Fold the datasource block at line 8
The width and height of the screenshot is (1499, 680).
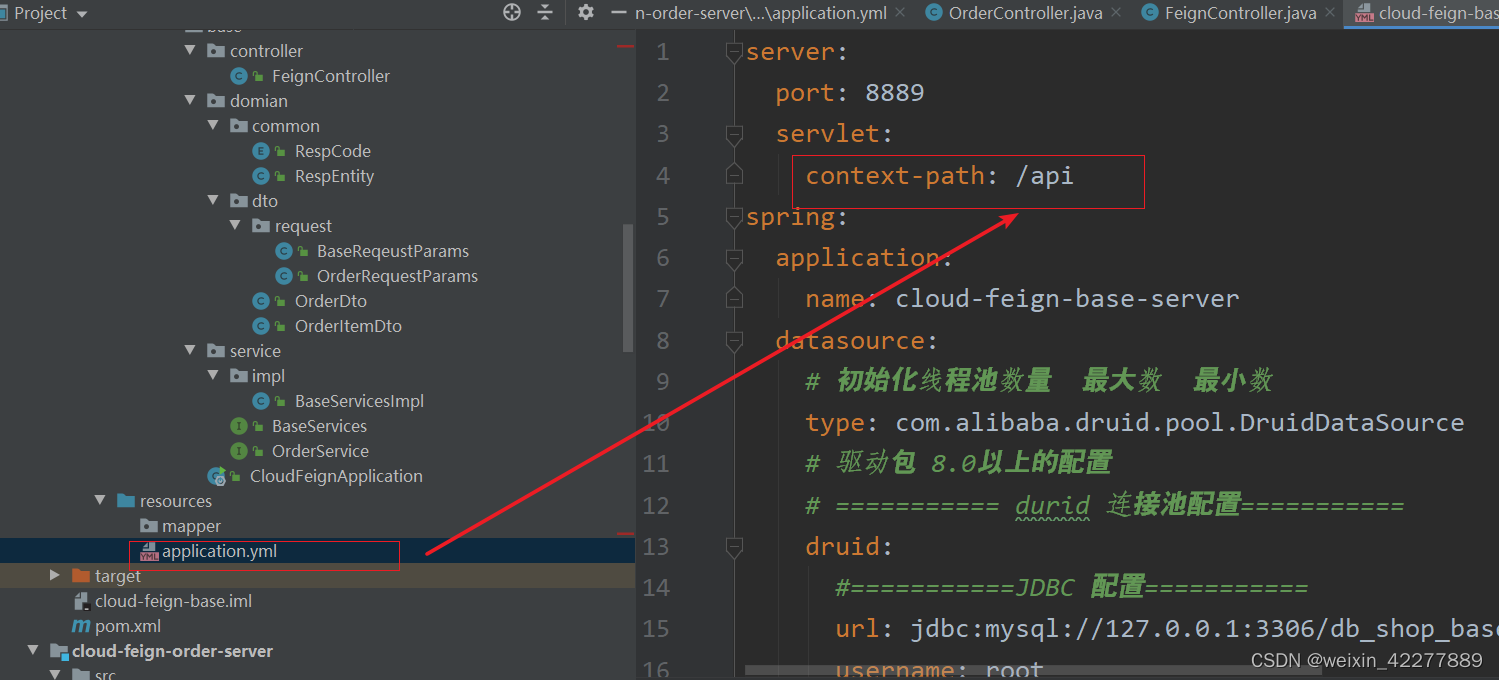point(735,341)
